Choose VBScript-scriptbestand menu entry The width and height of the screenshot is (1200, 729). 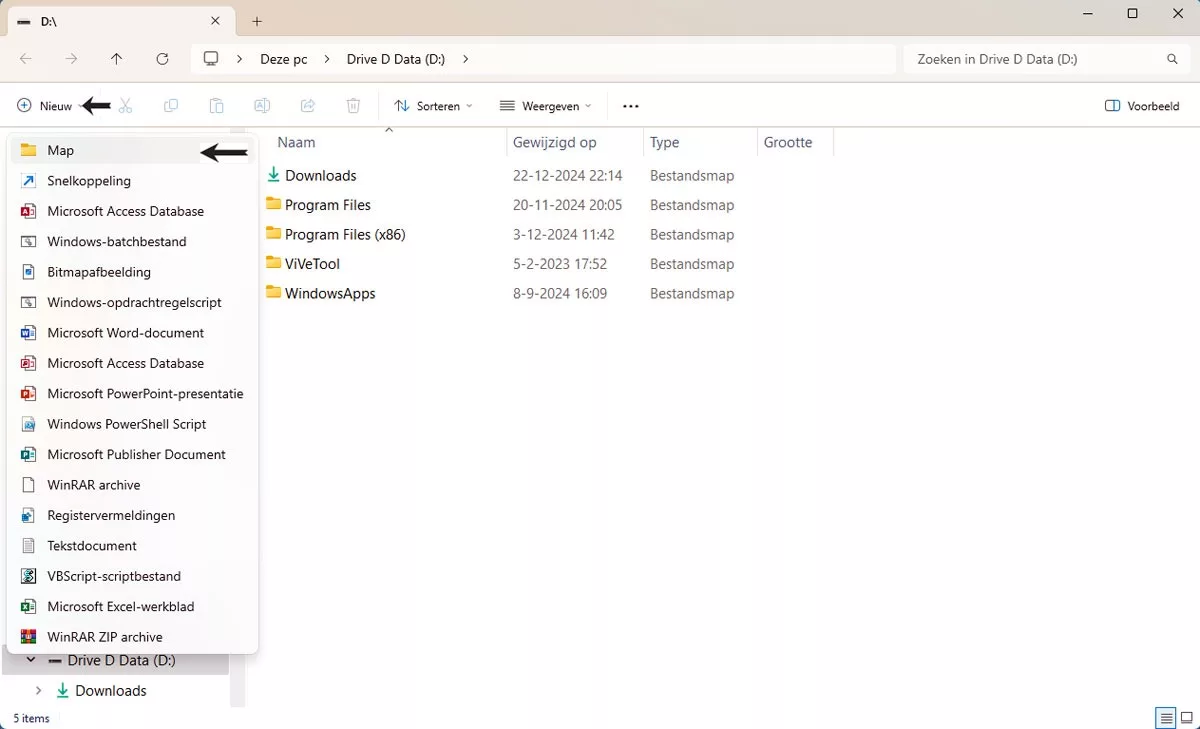coord(132,576)
